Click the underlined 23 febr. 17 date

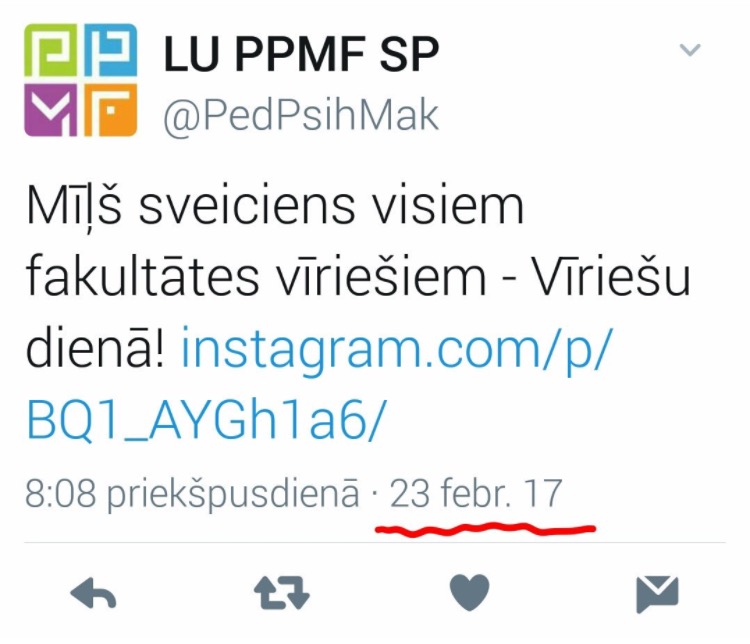coord(476,493)
